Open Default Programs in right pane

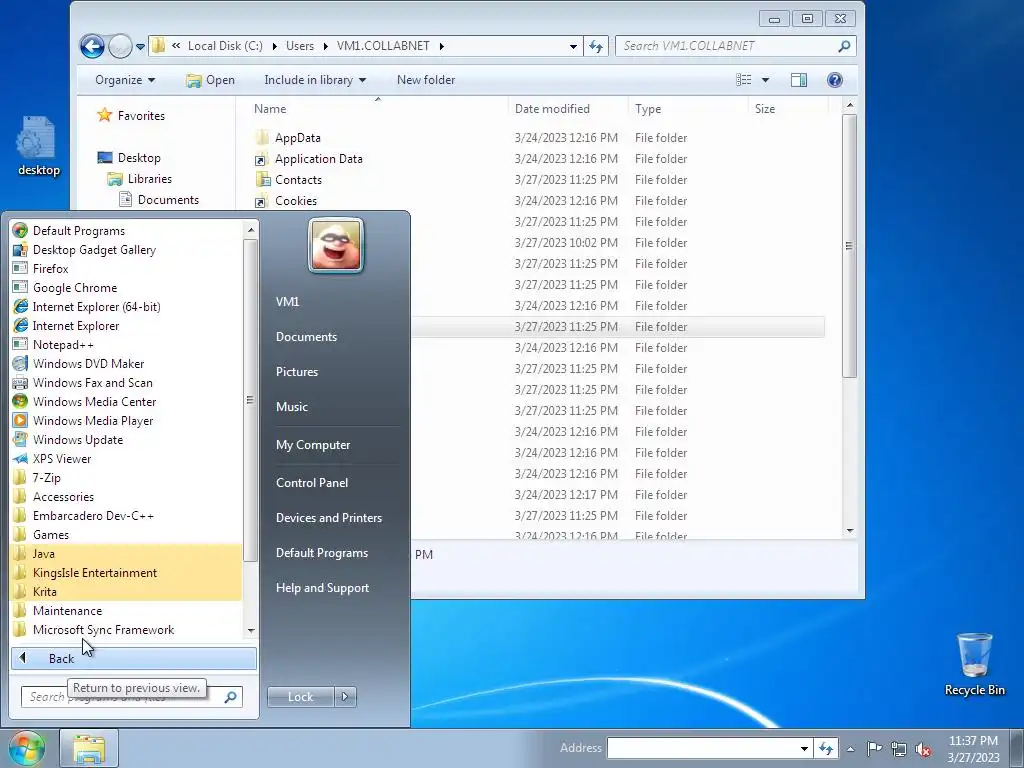point(321,552)
